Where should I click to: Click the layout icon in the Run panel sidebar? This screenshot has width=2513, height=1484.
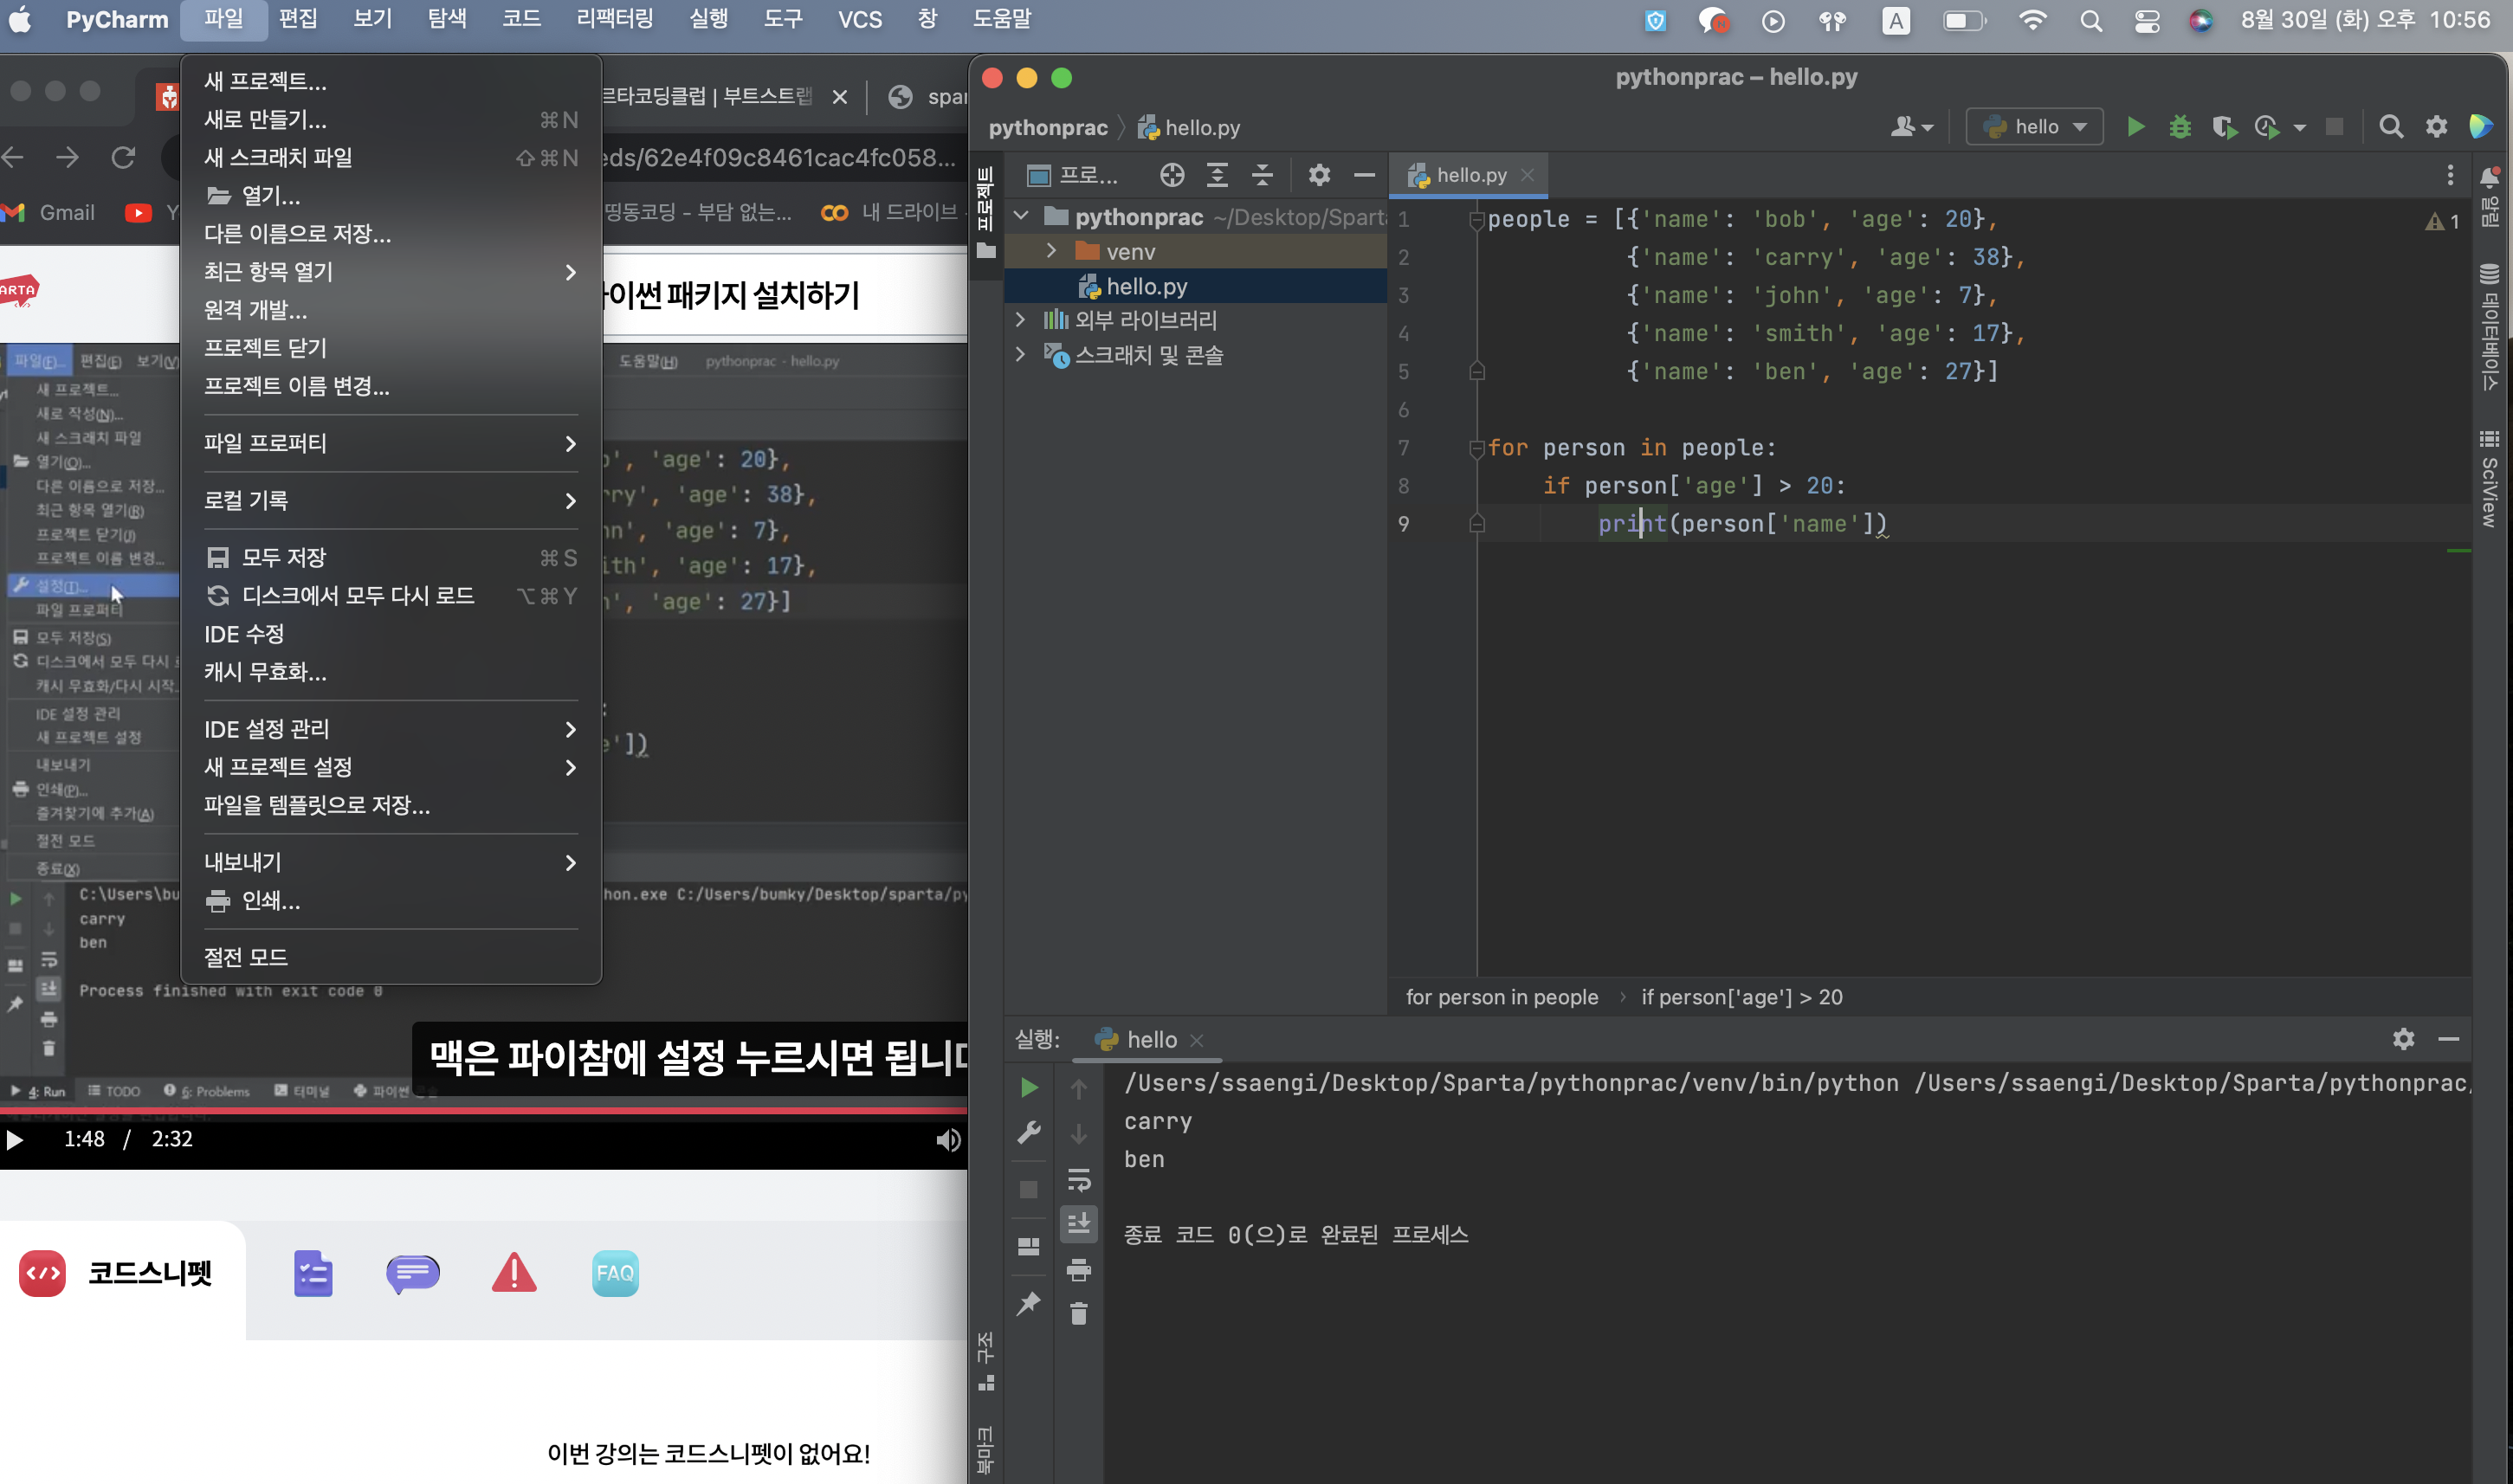[1029, 1246]
